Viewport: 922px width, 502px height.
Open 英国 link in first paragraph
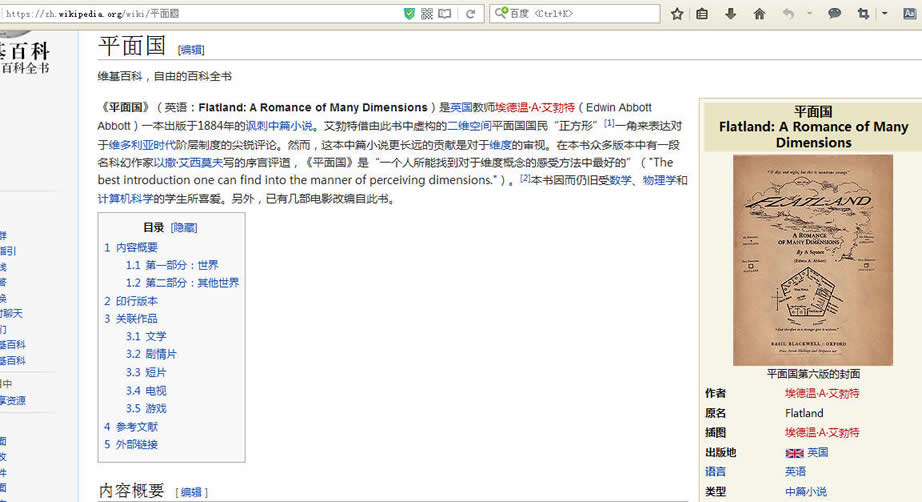[462, 108]
